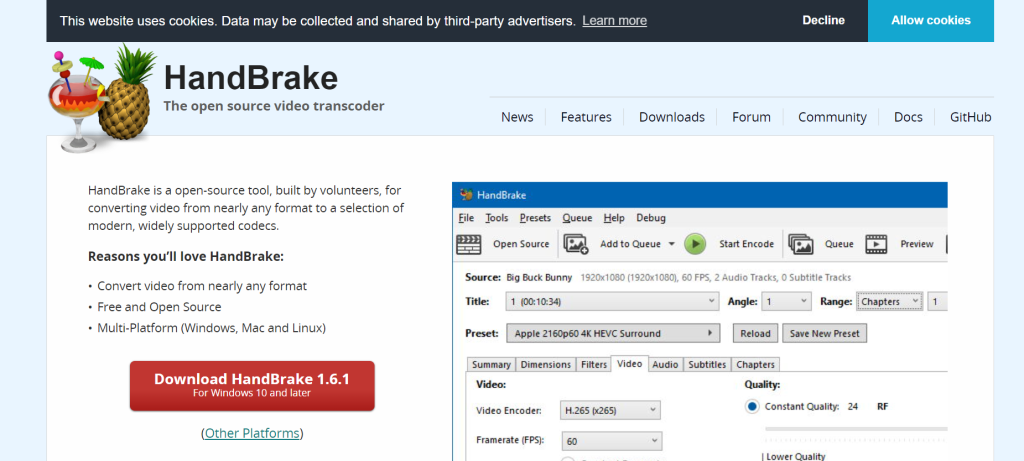This screenshot has width=1024, height=461.
Task: Click the Constant Quality slider track
Action: (856, 429)
